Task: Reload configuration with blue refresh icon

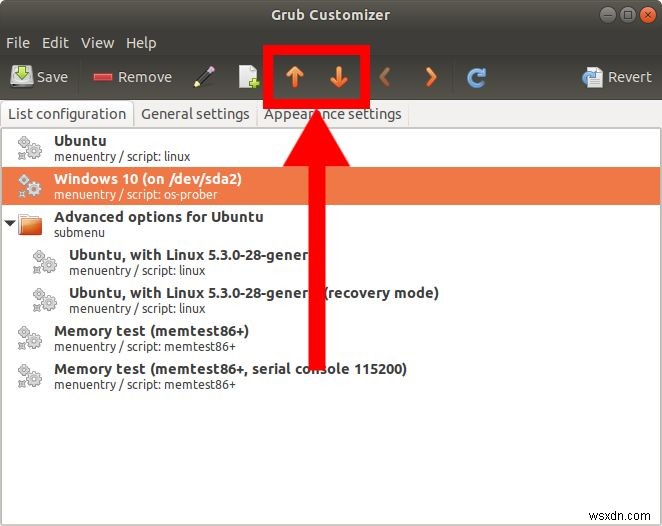Action: [477, 78]
